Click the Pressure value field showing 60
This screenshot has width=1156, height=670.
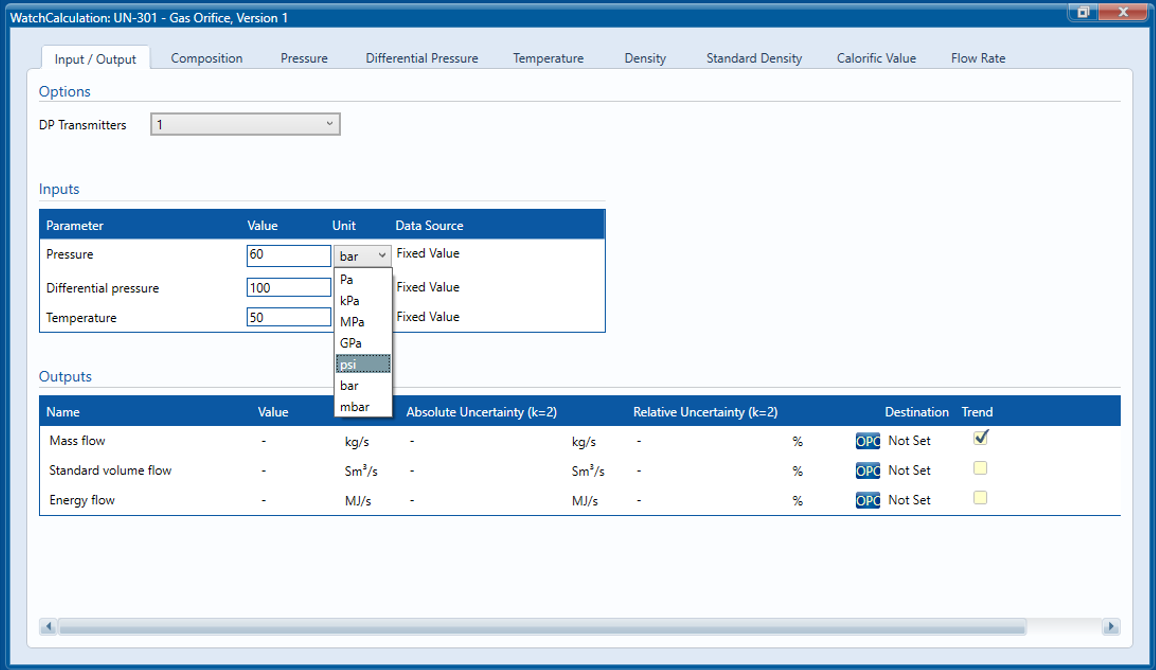[x=288, y=255]
